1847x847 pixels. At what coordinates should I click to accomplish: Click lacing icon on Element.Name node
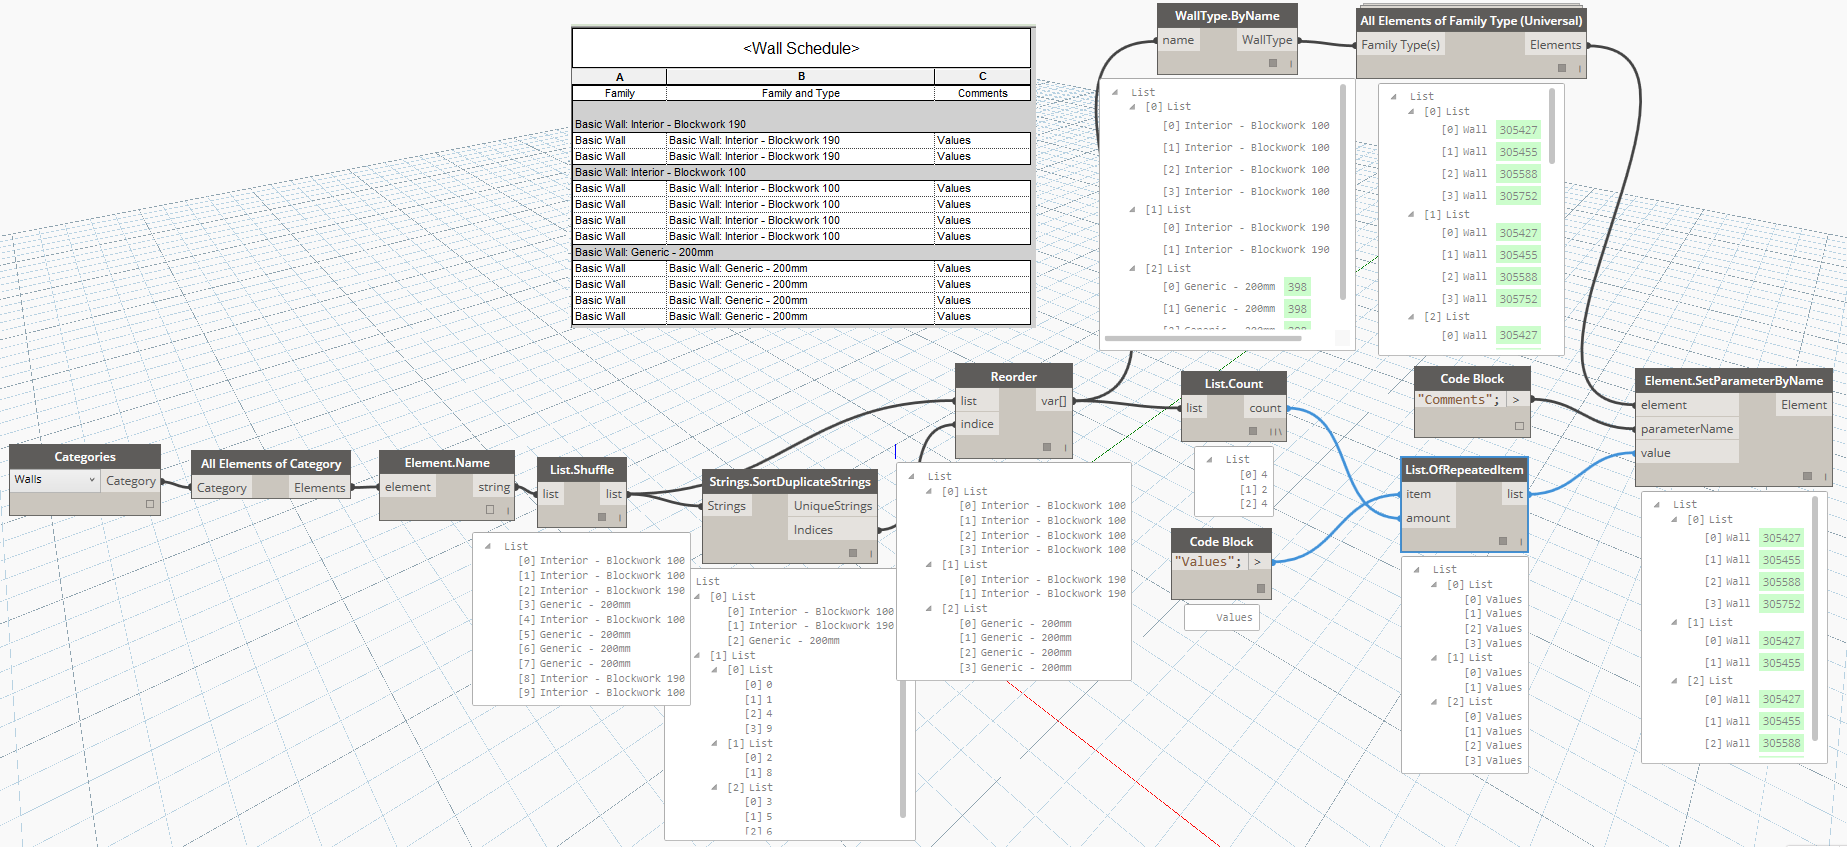point(507,510)
